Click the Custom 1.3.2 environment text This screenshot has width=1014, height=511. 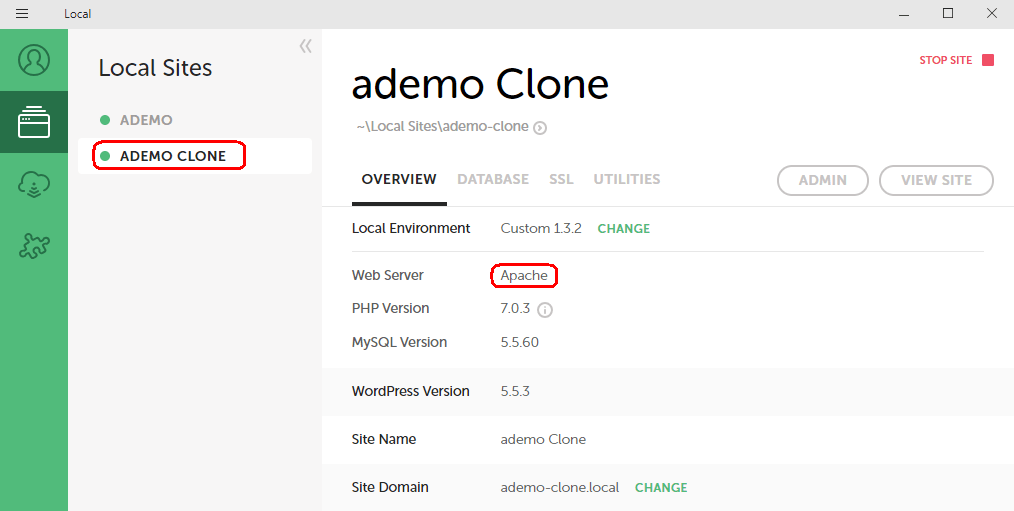pyautogui.click(x=541, y=228)
